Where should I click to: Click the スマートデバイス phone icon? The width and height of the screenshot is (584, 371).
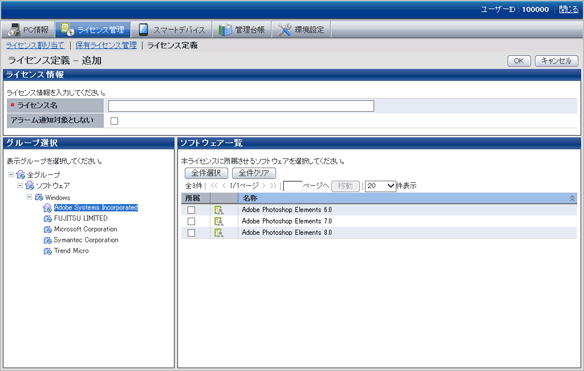click(x=143, y=29)
